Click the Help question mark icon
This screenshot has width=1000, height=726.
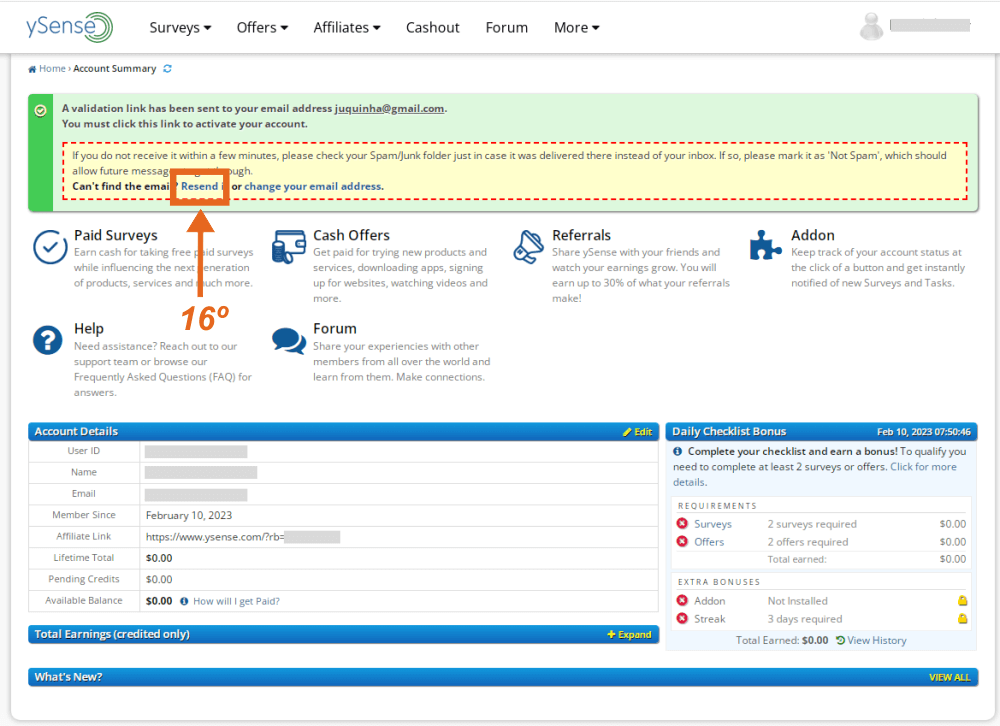(x=48, y=340)
